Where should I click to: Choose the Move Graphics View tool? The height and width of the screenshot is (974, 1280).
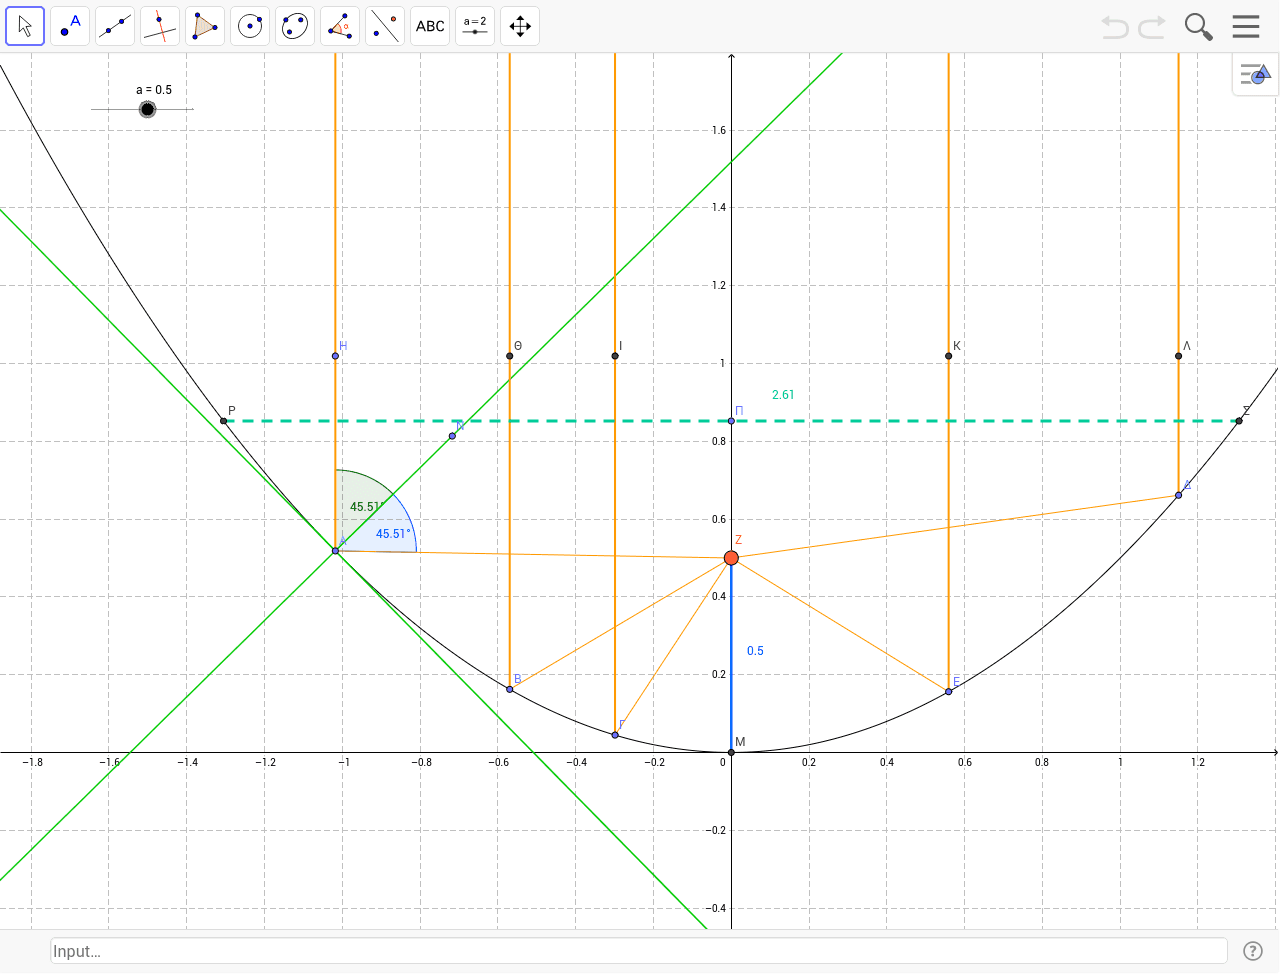coord(520,26)
